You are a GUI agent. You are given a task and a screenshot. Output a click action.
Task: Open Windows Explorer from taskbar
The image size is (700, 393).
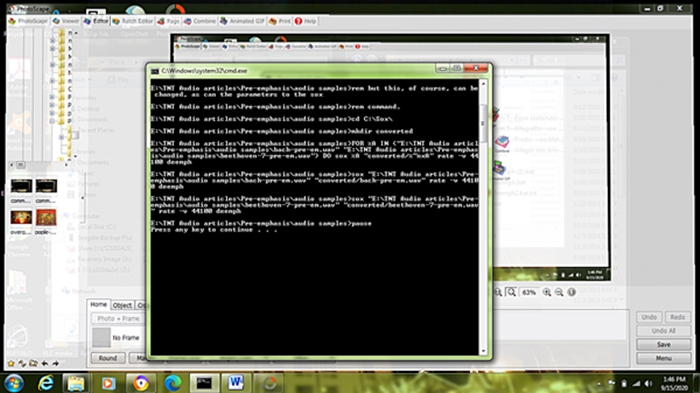(76, 383)
